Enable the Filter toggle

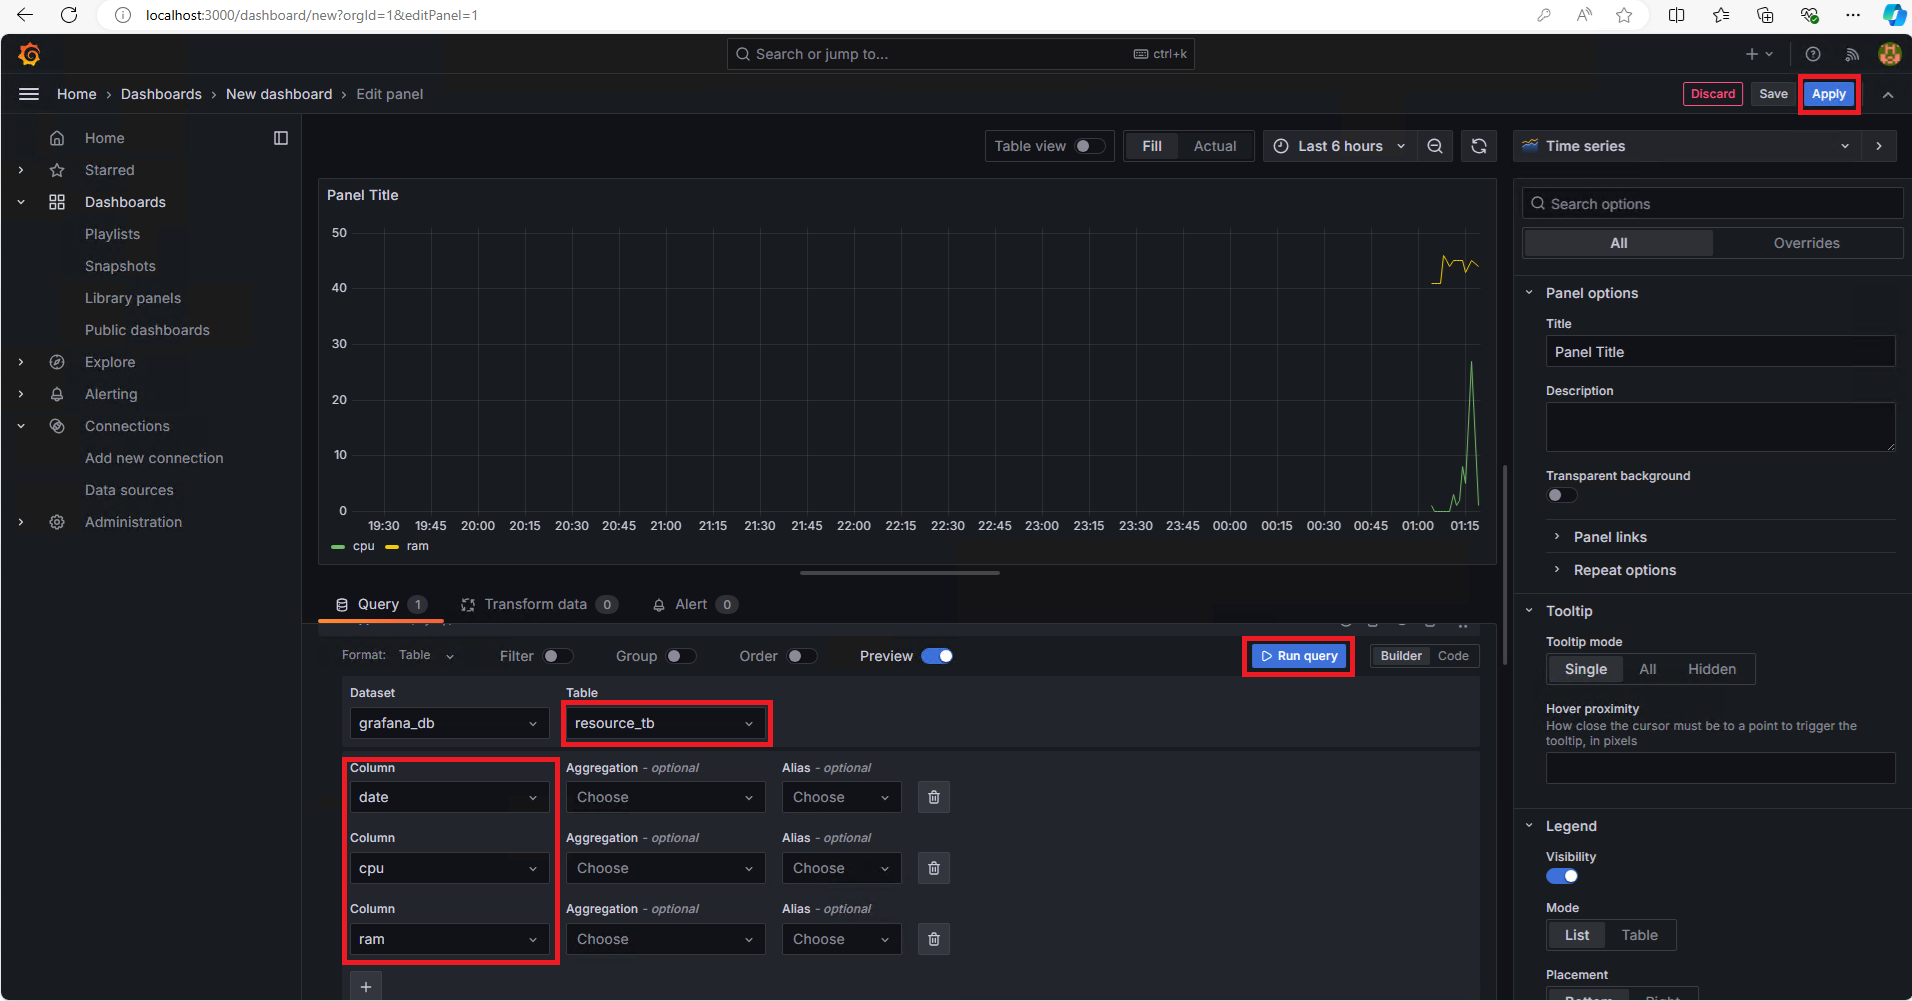click(x=558, y=656)
